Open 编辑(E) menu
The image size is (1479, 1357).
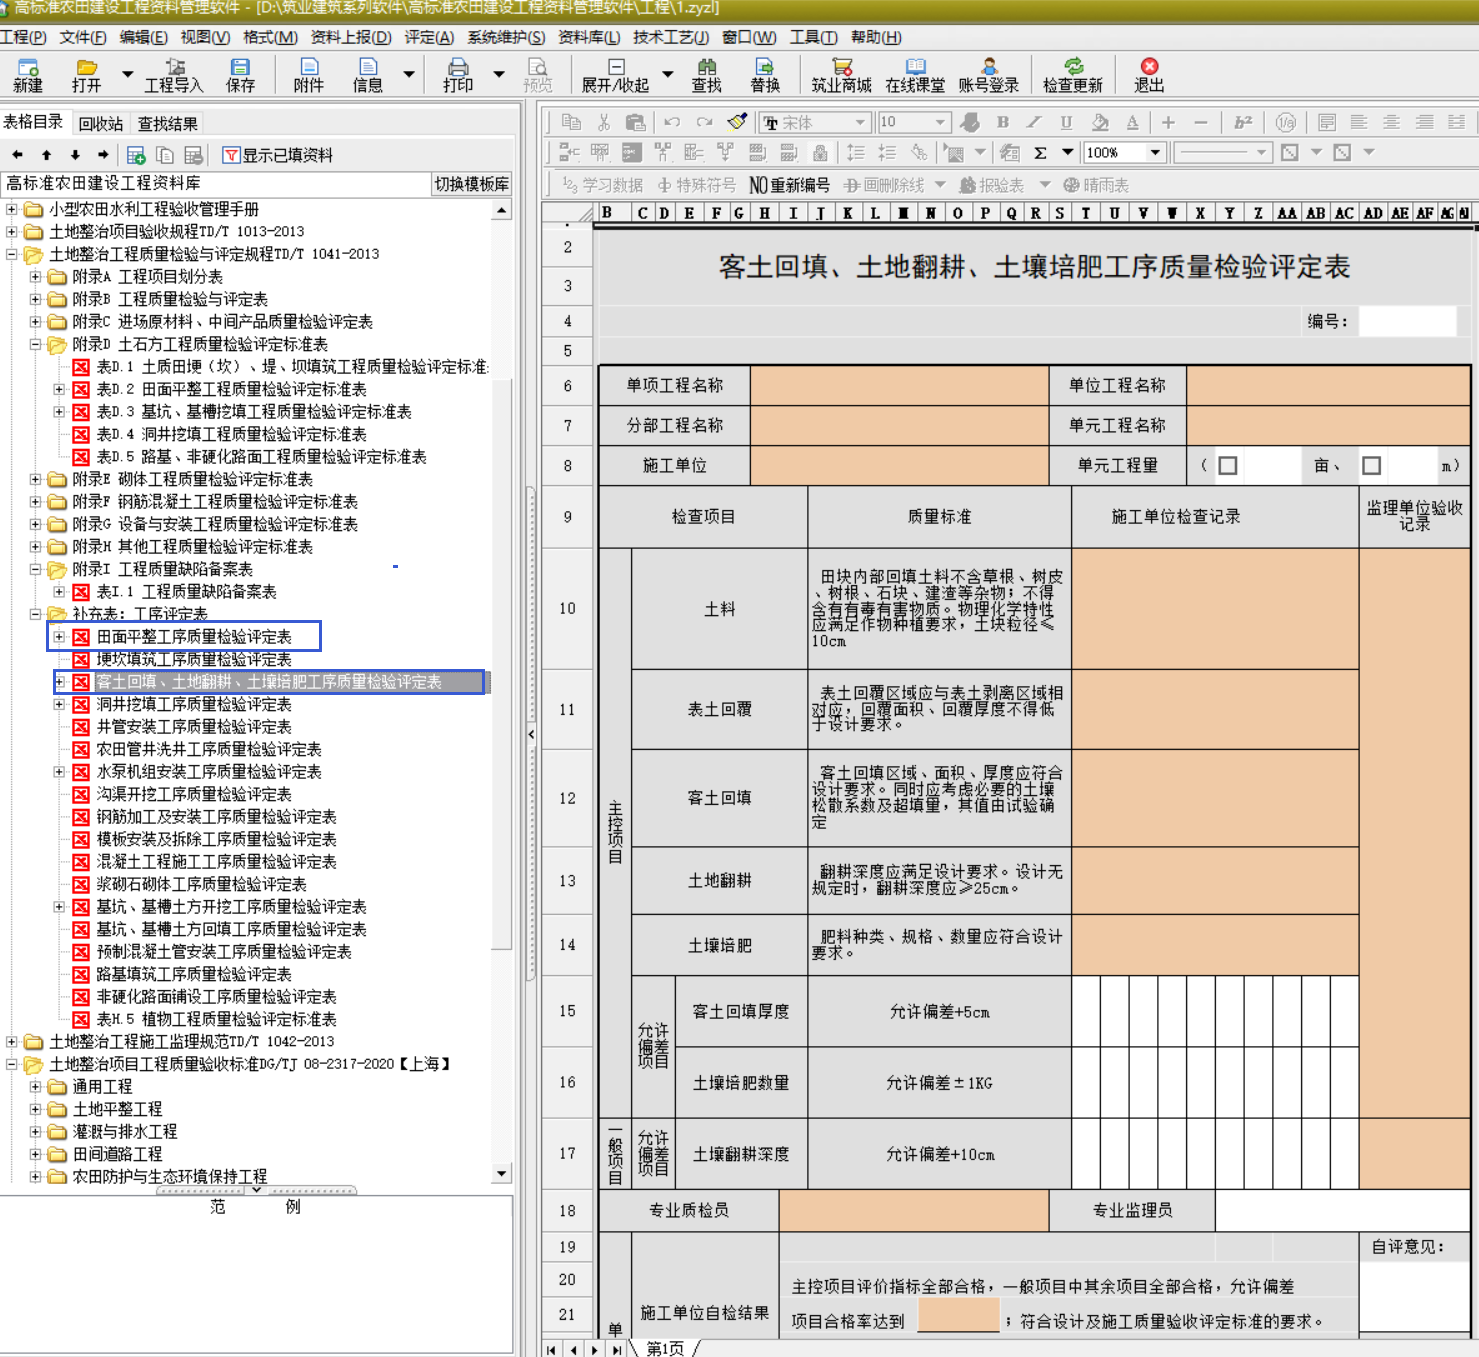pyautogui.click(x=143, y=37)
